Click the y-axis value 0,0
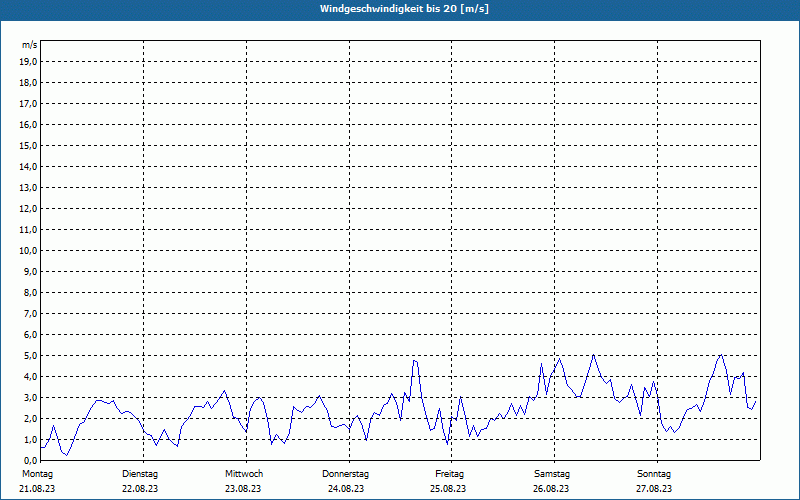This screenshot has height=500, width=800. pos(30,460)
